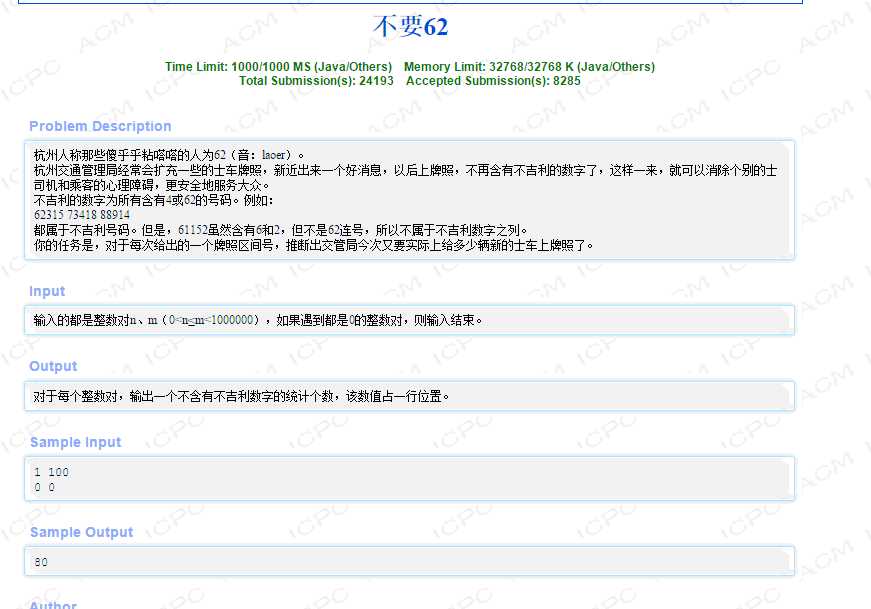Click the output description 对于每个整数对
The width and height of the screenshot is (871, 609).
[x=241, y=396]
